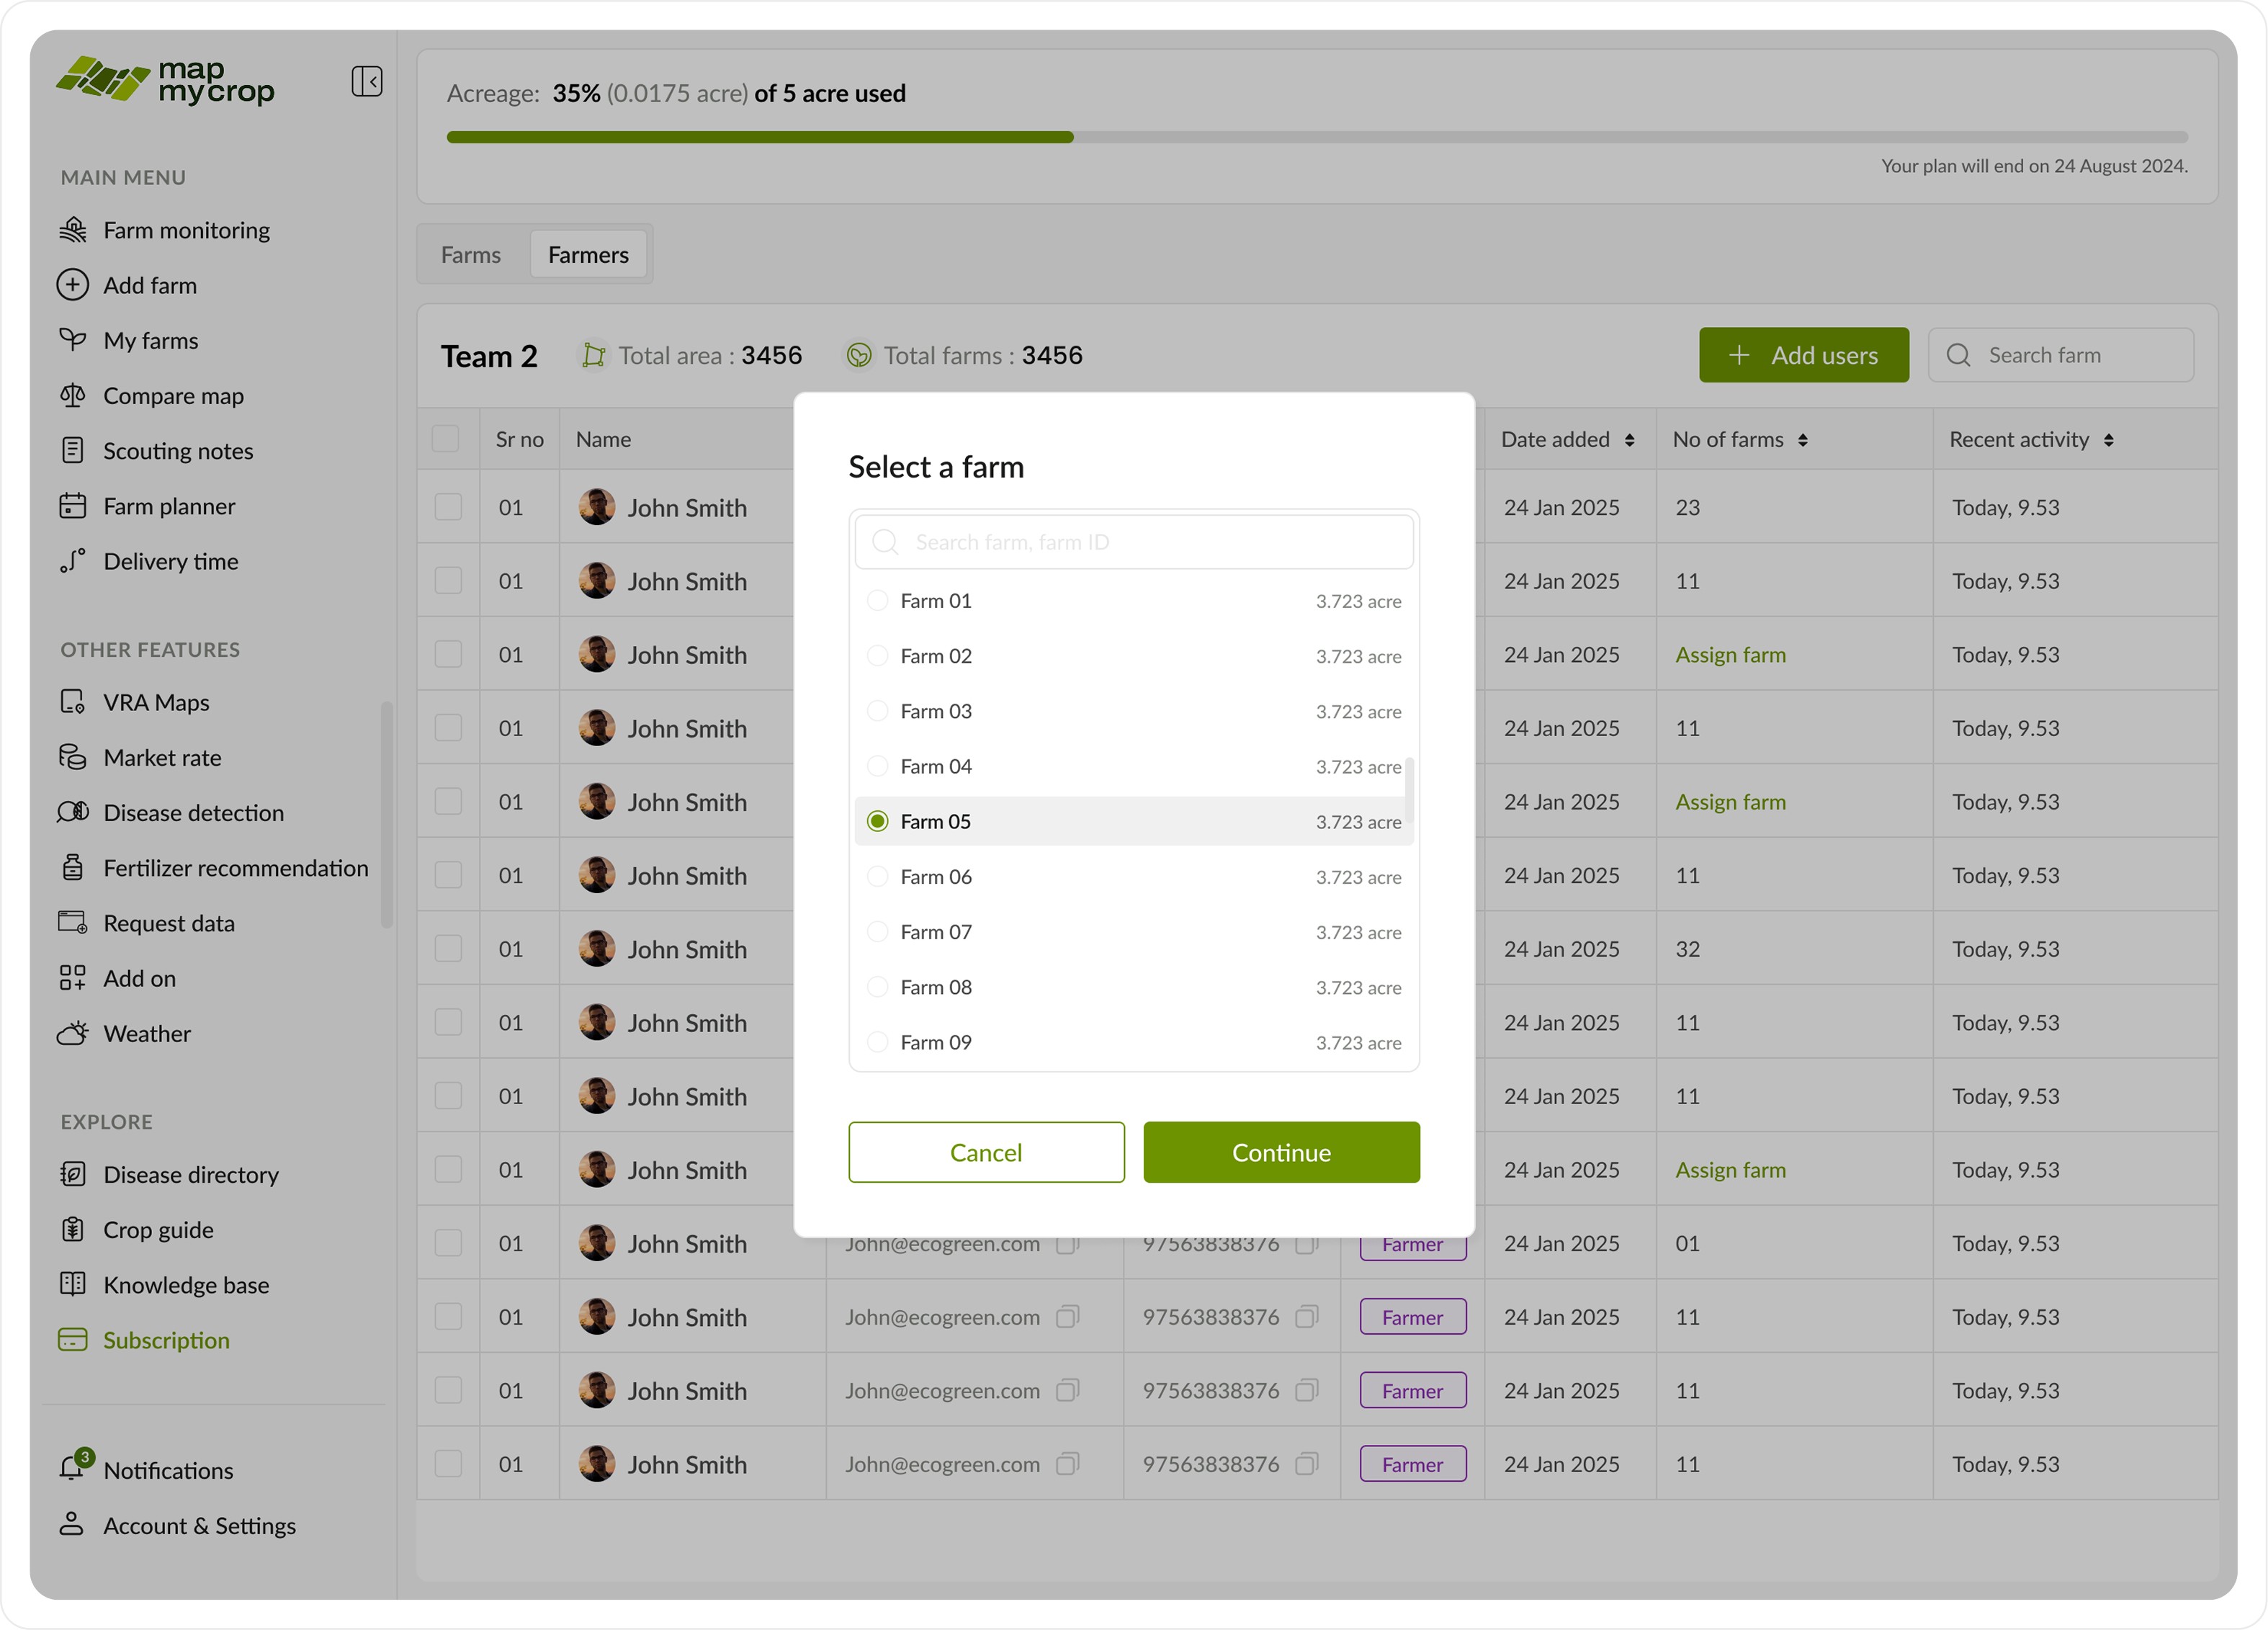Click the farm list scrollbar

1409,790
